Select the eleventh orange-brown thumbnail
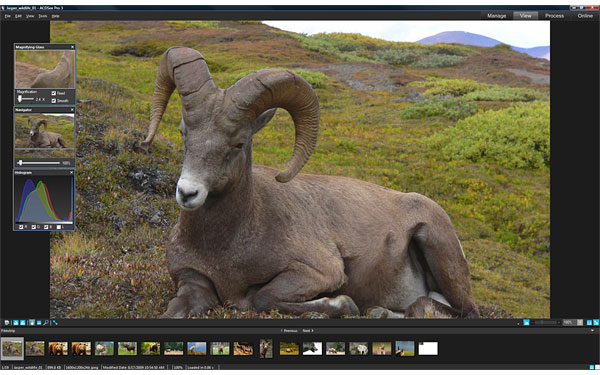Screen dimensions: 600x375 (x=243, y=348)
